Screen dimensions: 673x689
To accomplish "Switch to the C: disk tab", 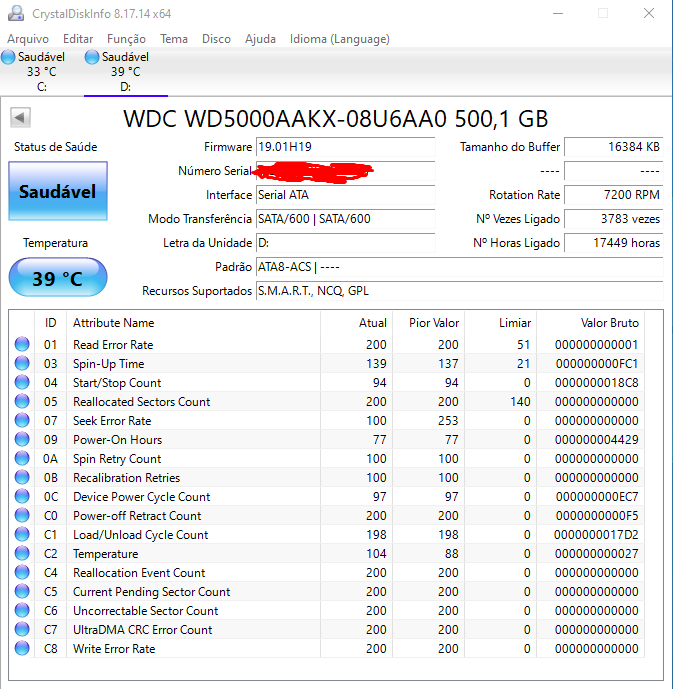I will pos(42,72).
